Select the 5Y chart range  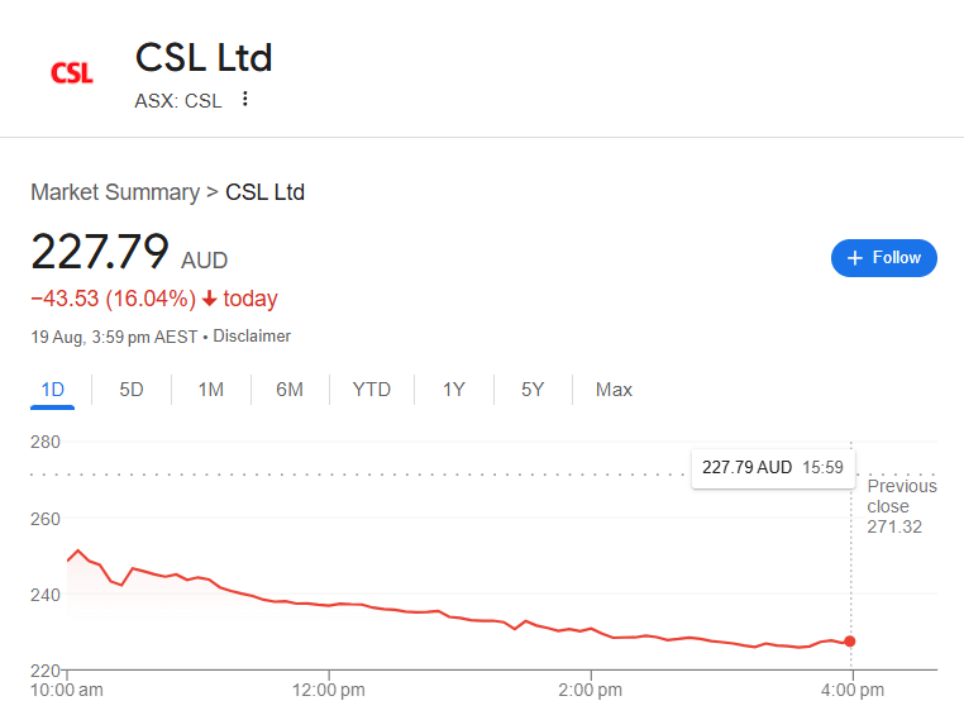tap(532, 389)
